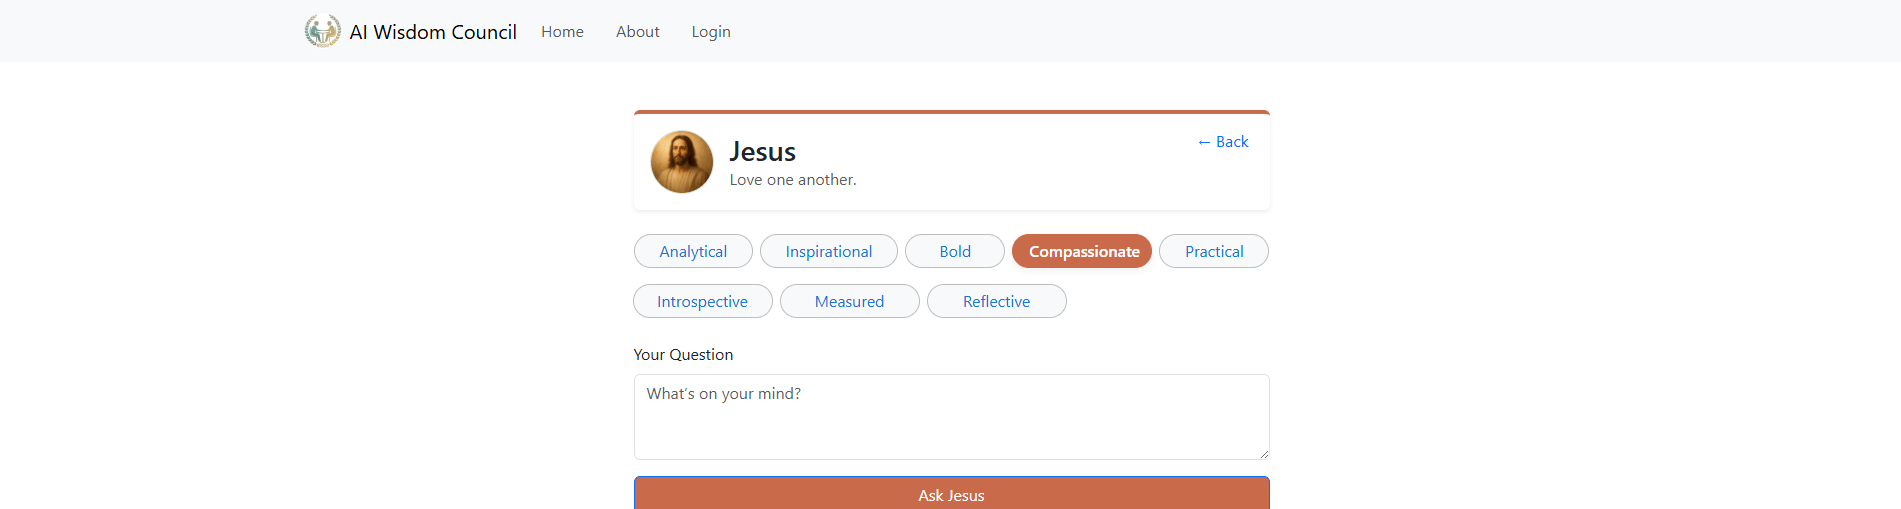Choose the Reflective tone
Viewport: 1901px width, 509px height.
tap(996, 302)
